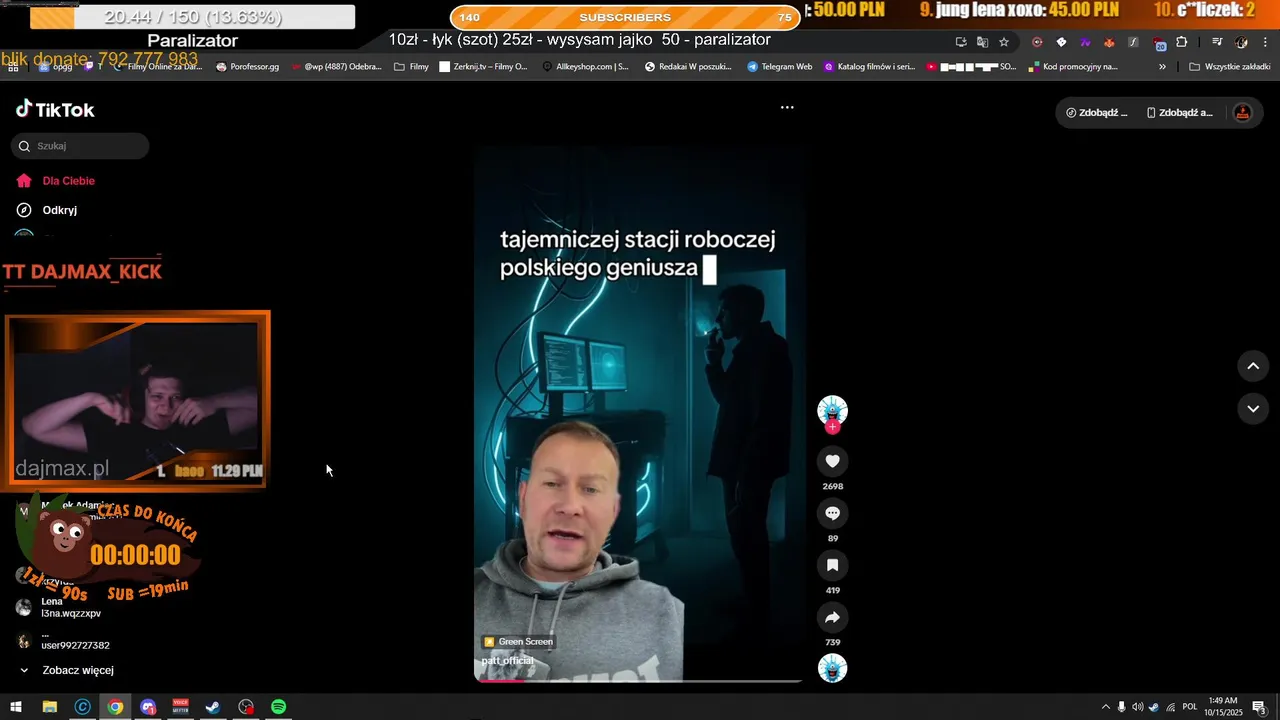Click the video progress bar

[638, 681]
